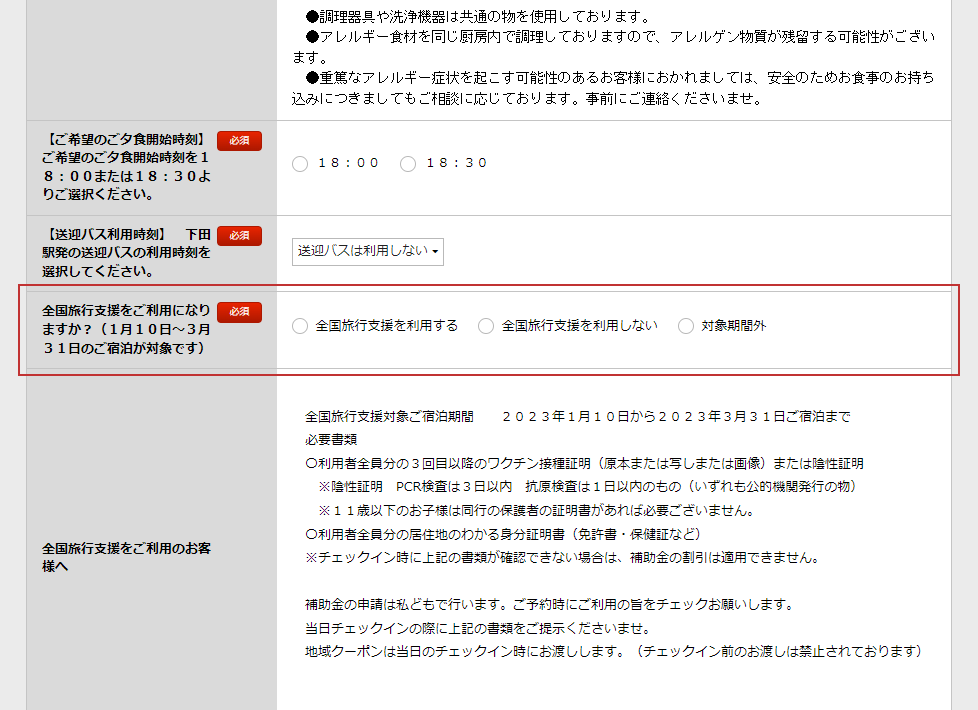
Task: Click 必須 badge beside 送迎バス利用時刻 label
Action: [240, 235]
